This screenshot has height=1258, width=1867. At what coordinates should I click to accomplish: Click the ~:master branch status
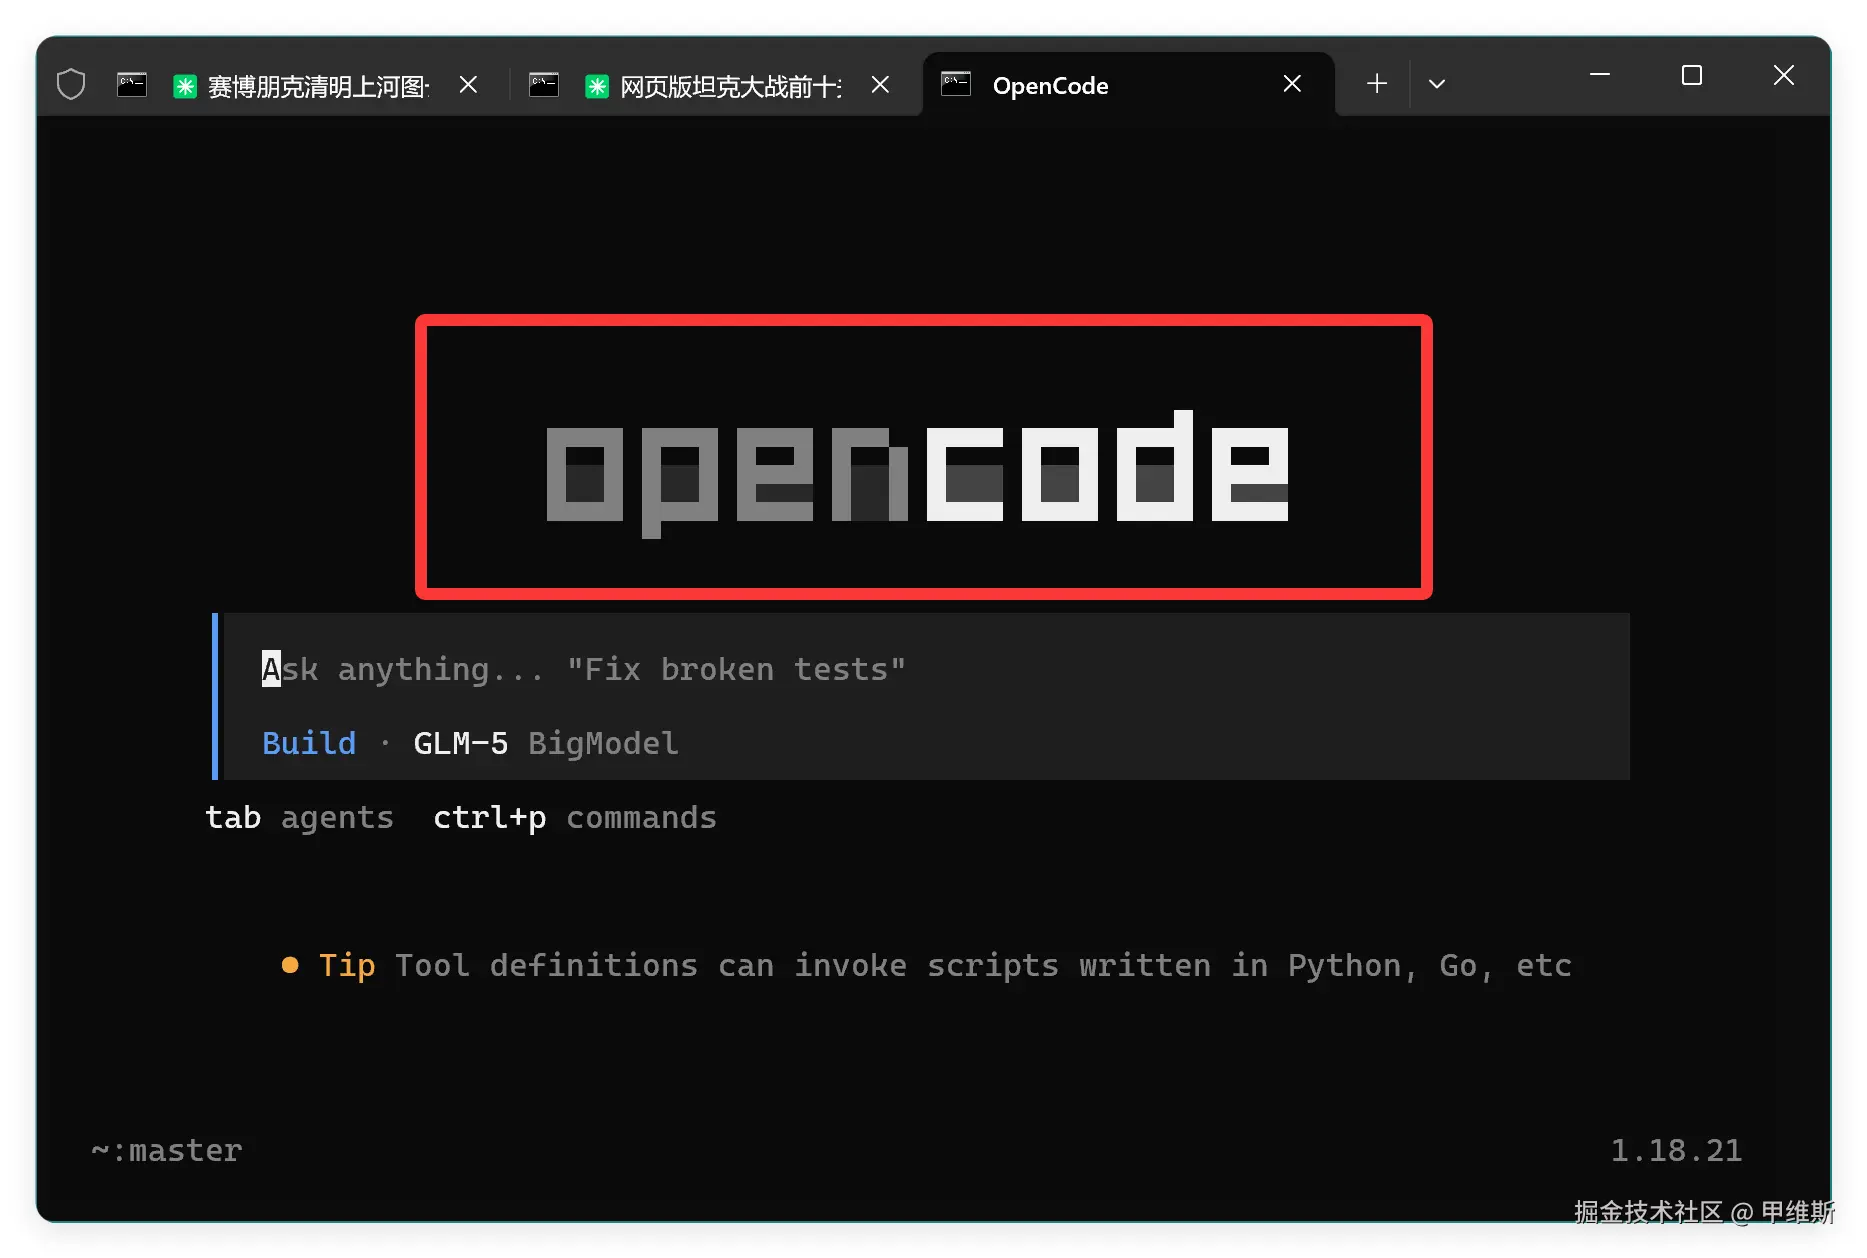pyautogui.click(x=167, y=1151)
